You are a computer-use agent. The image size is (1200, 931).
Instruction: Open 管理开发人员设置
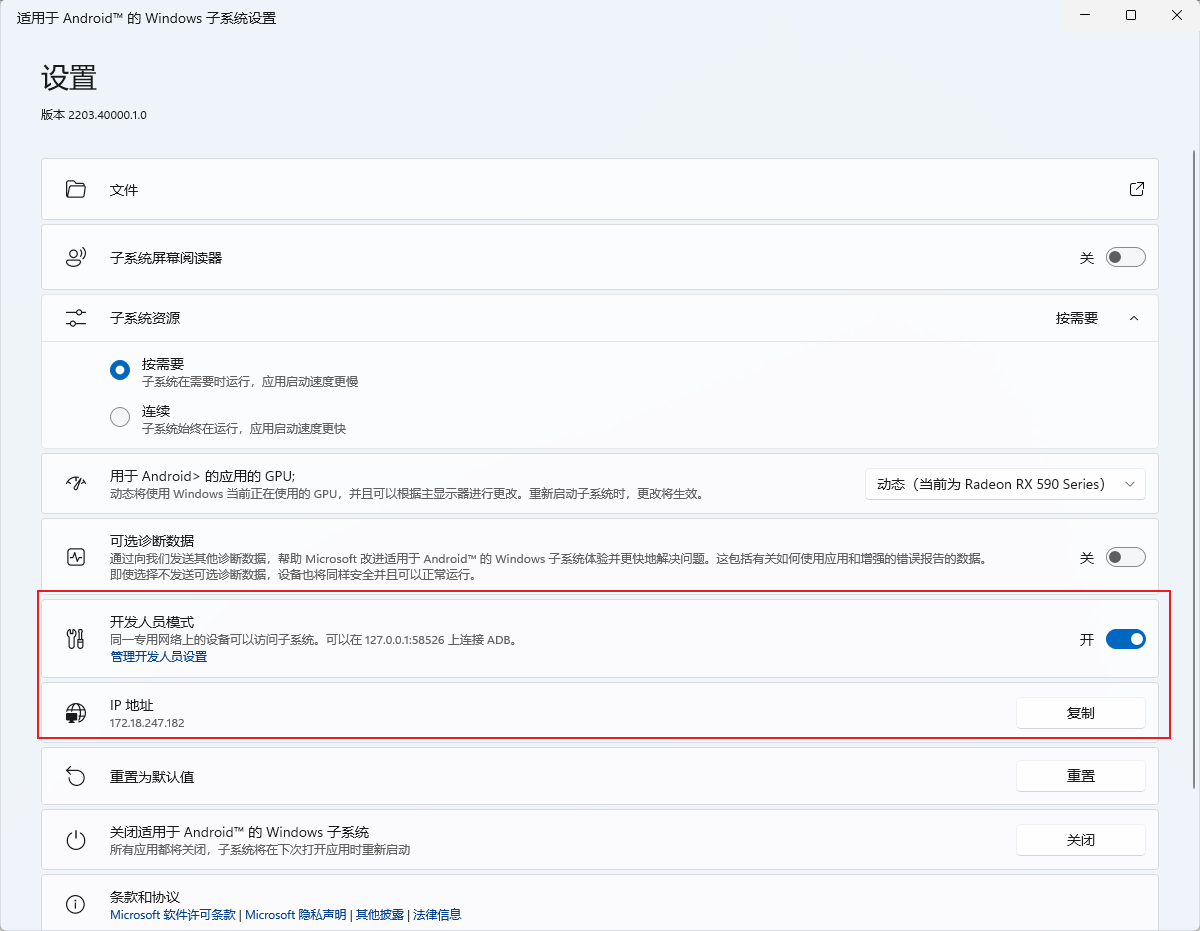pyautogui.click(x=158, y=656)
